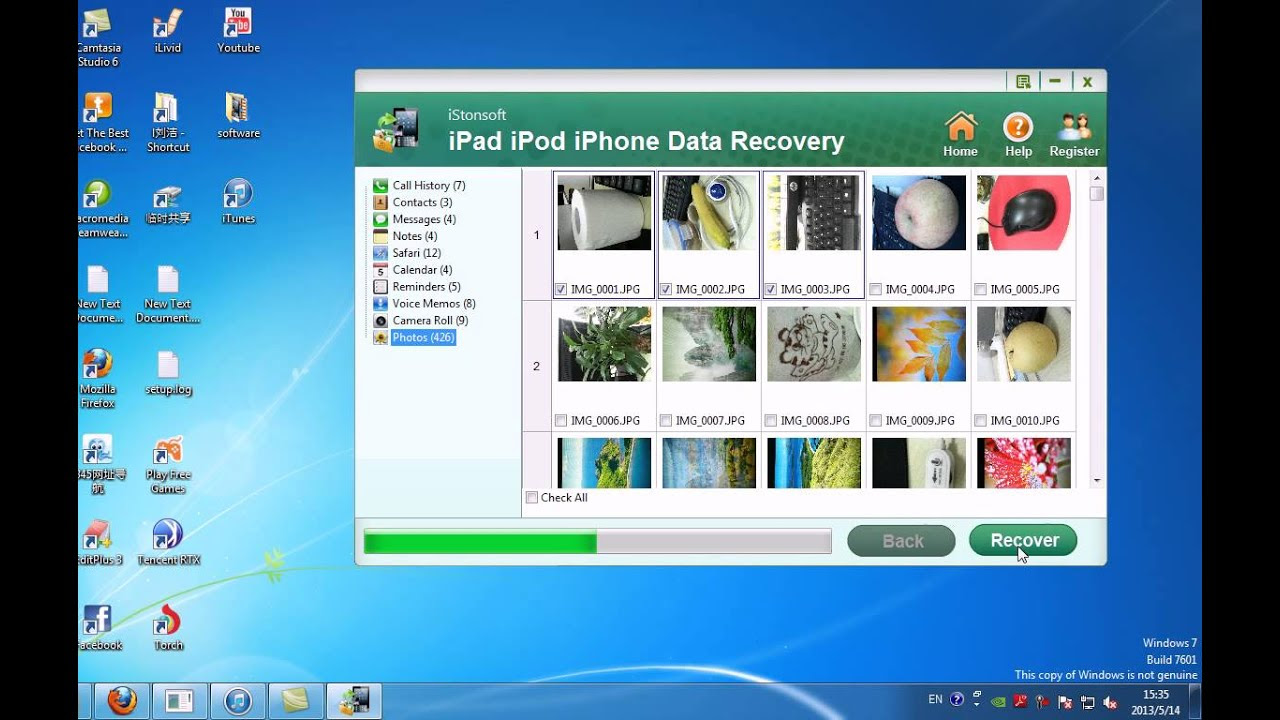The height and width of the screenshot is (720, 1280).
Task: Select the iTunes desktop icon
Action: [x=238, y=202]
